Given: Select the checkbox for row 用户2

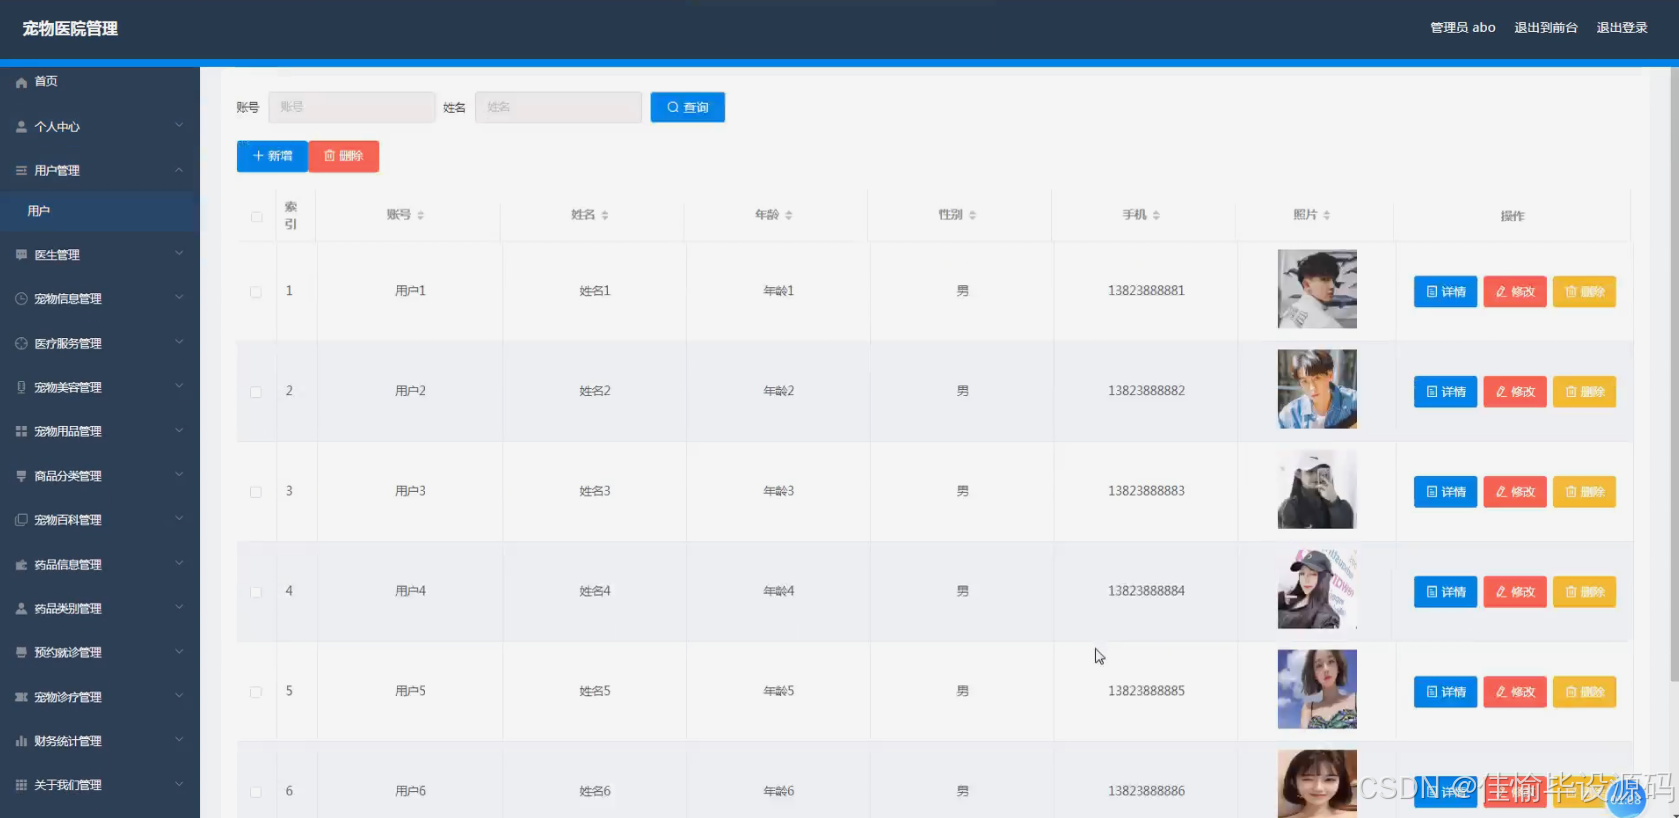Looking at the screenshot, I should 256,392.
